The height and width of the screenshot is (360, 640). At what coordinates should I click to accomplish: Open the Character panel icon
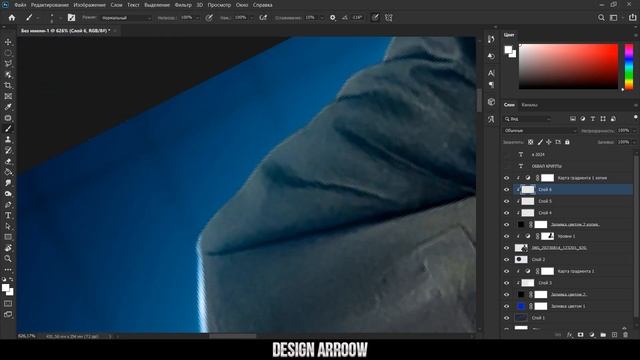(491, 73)
